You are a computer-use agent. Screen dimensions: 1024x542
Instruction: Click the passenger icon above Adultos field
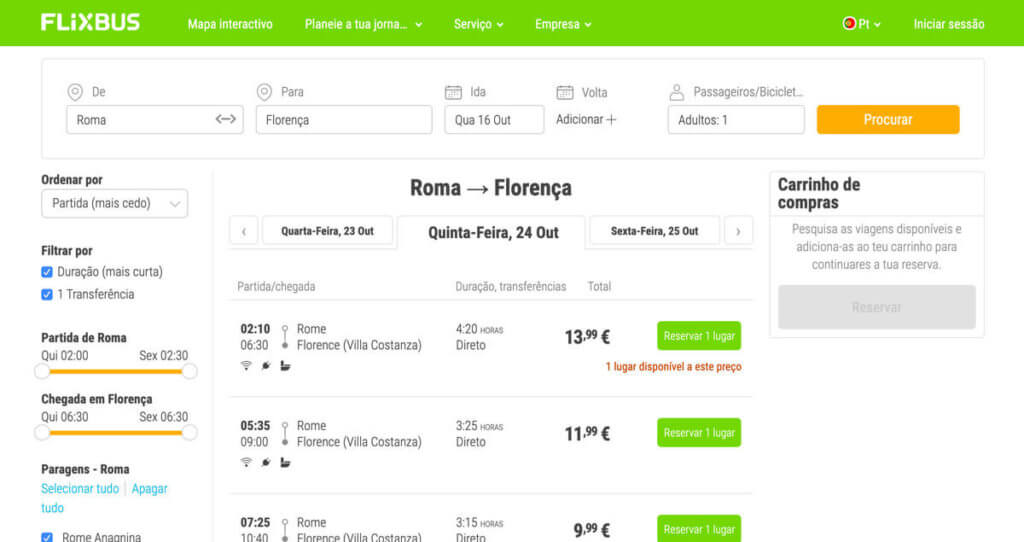click(x=676, y=92)
